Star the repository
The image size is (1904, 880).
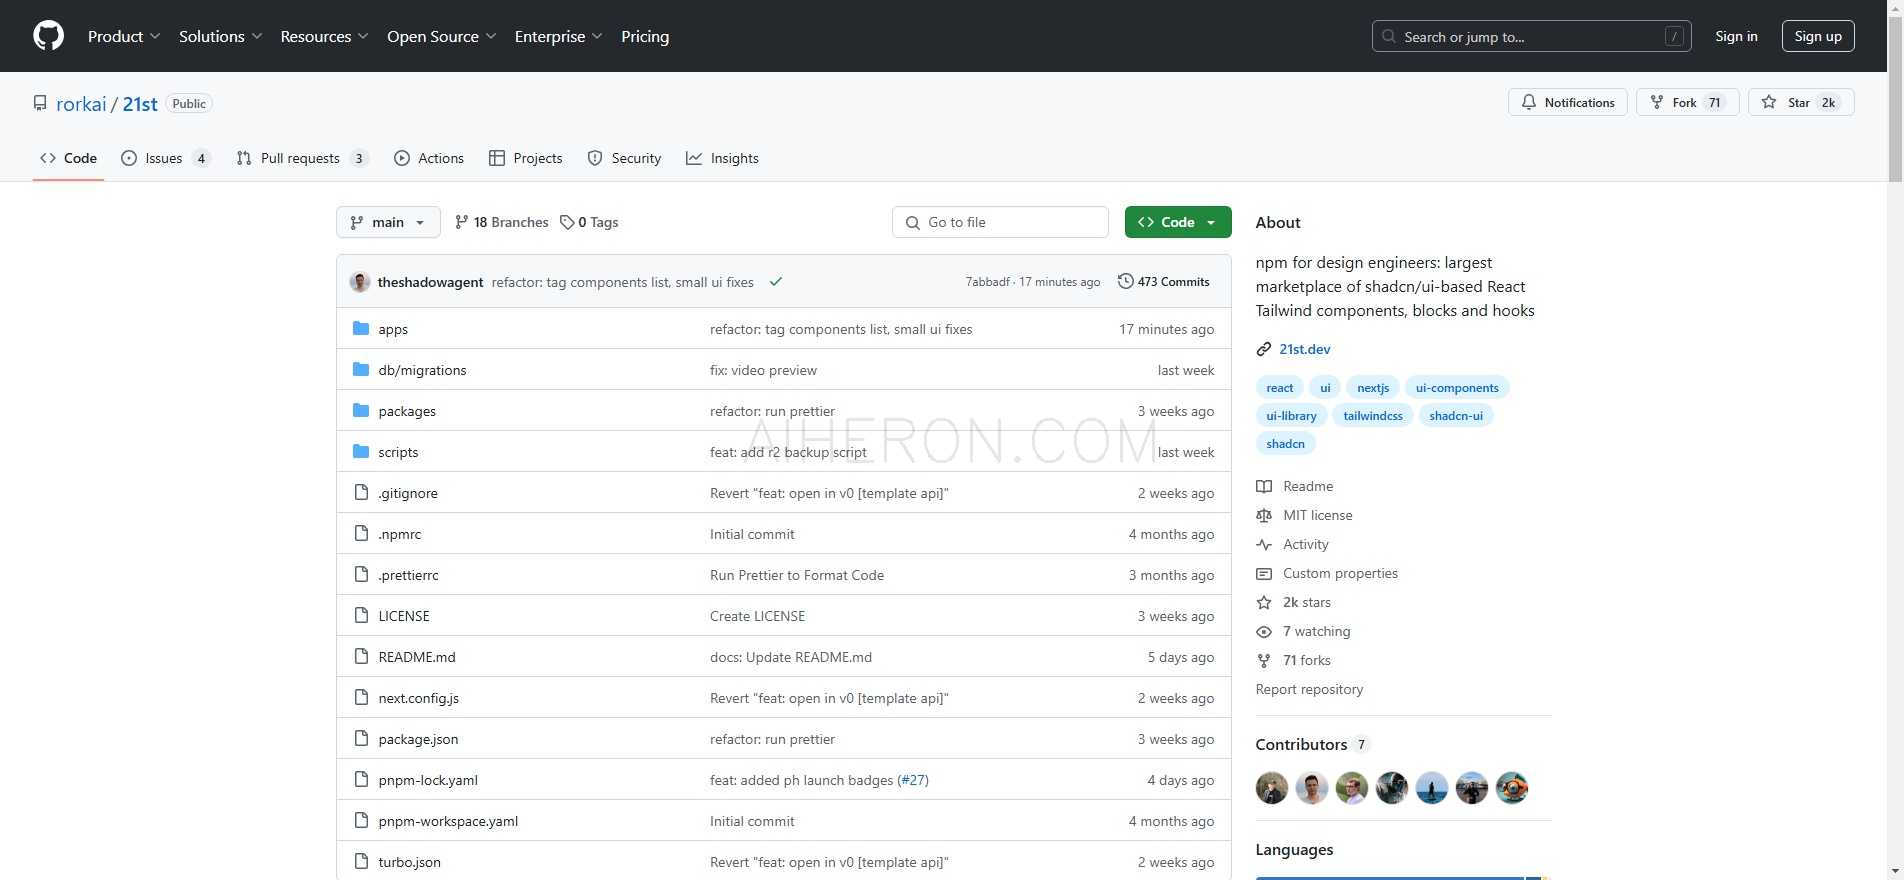coord(1801,102)
